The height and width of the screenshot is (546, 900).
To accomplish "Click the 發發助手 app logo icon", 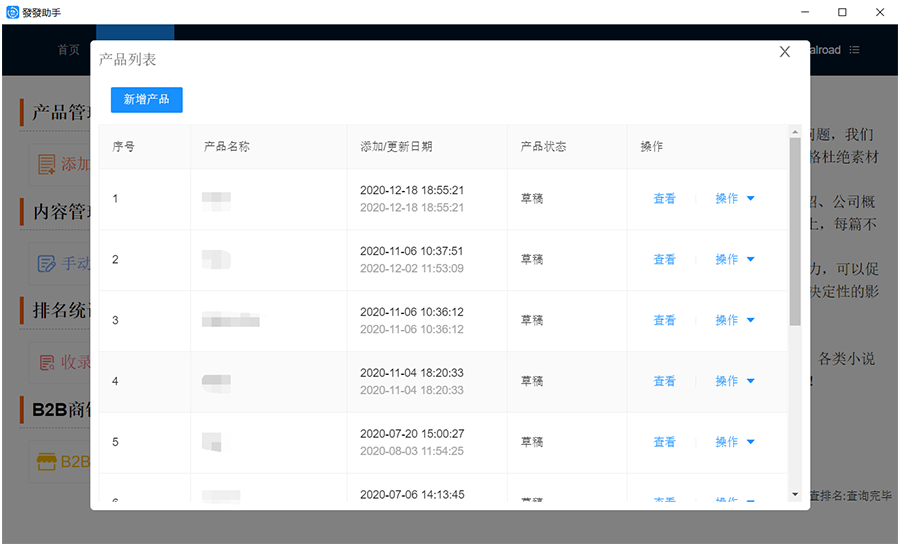I will pyautogui.click(x=13, y=12).
